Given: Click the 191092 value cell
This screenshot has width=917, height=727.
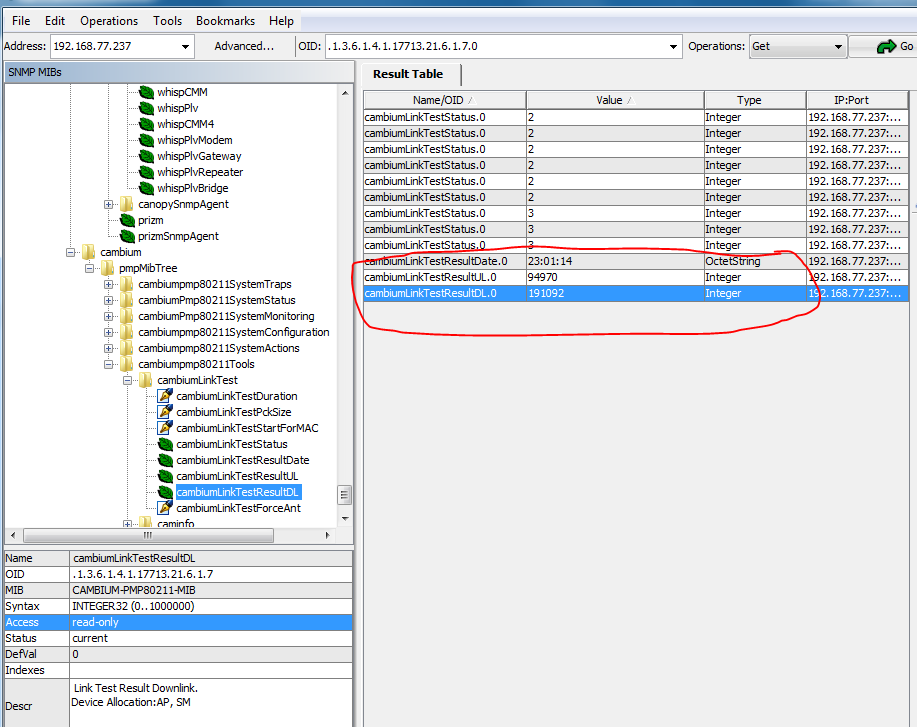Looking at the screenshot, I should (615, 293).
